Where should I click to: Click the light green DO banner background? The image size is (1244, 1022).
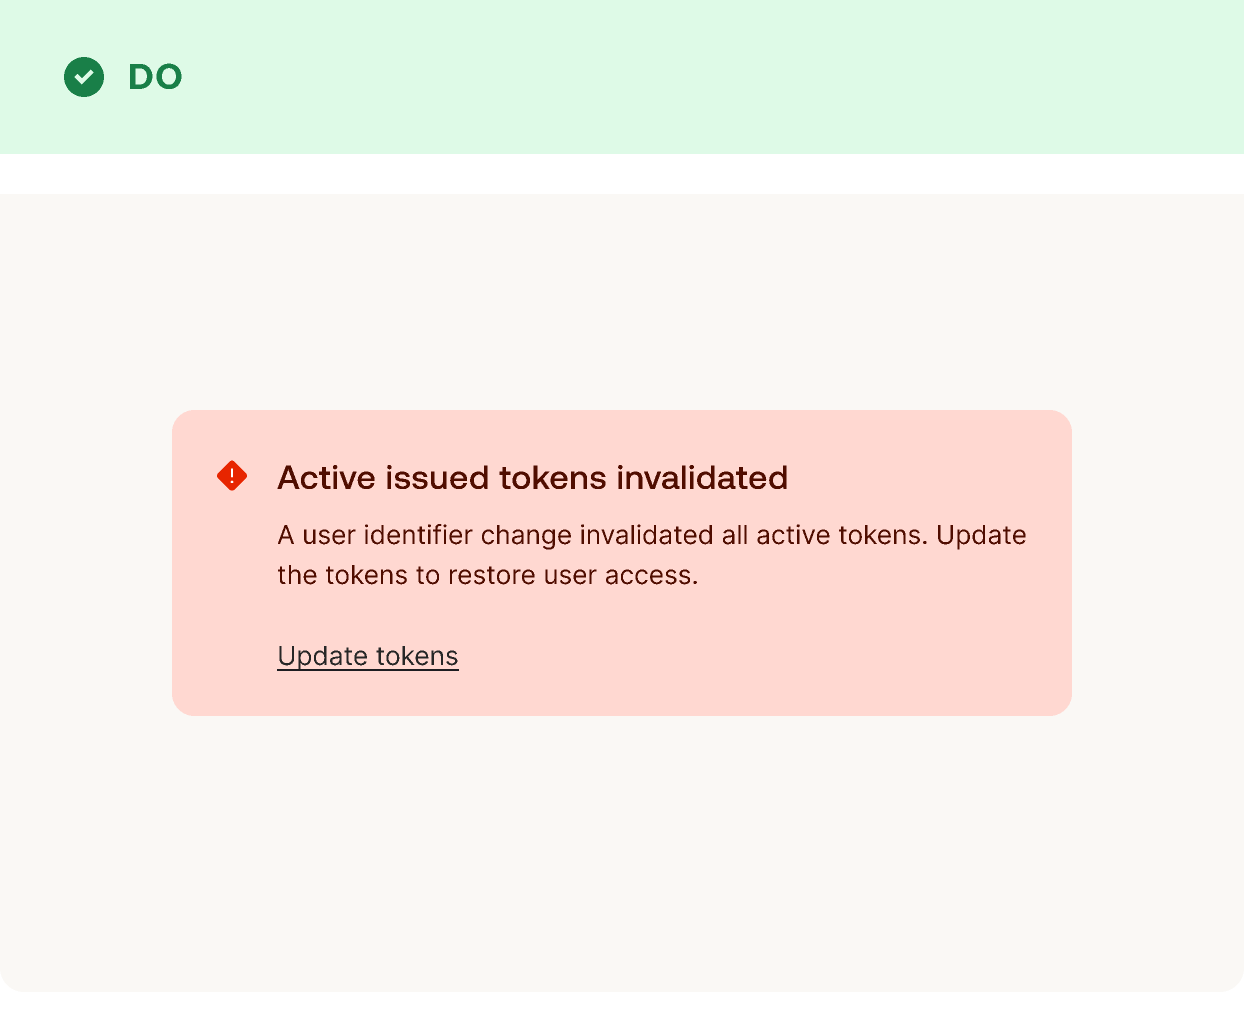[700, 77]
